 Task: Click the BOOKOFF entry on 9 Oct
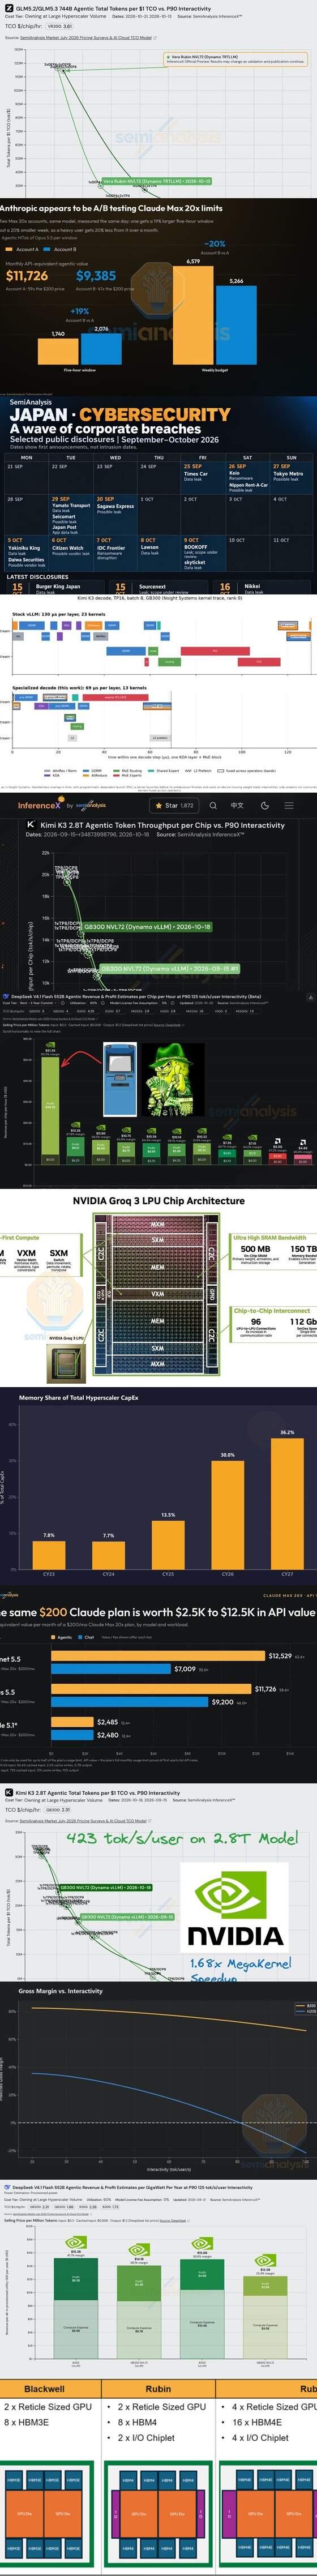(195, 547)
